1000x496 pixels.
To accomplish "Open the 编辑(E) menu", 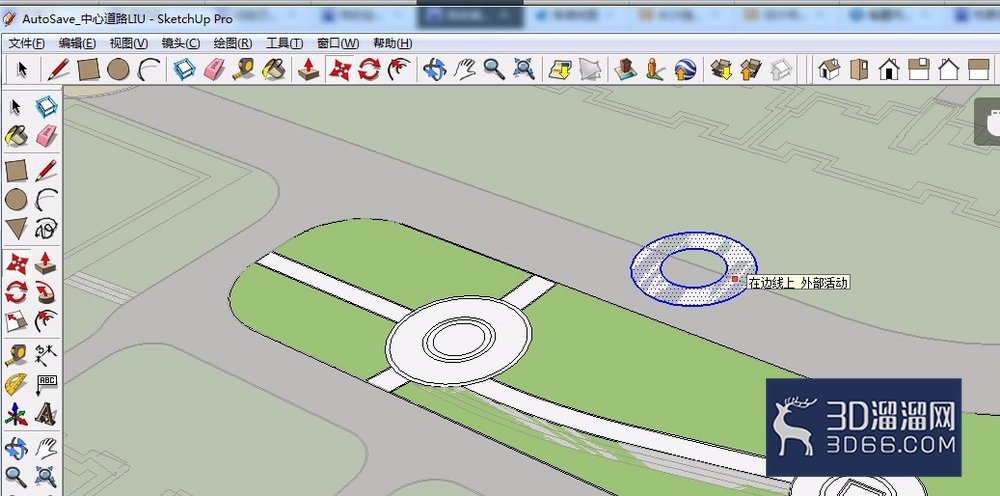I will pos(77,43).
